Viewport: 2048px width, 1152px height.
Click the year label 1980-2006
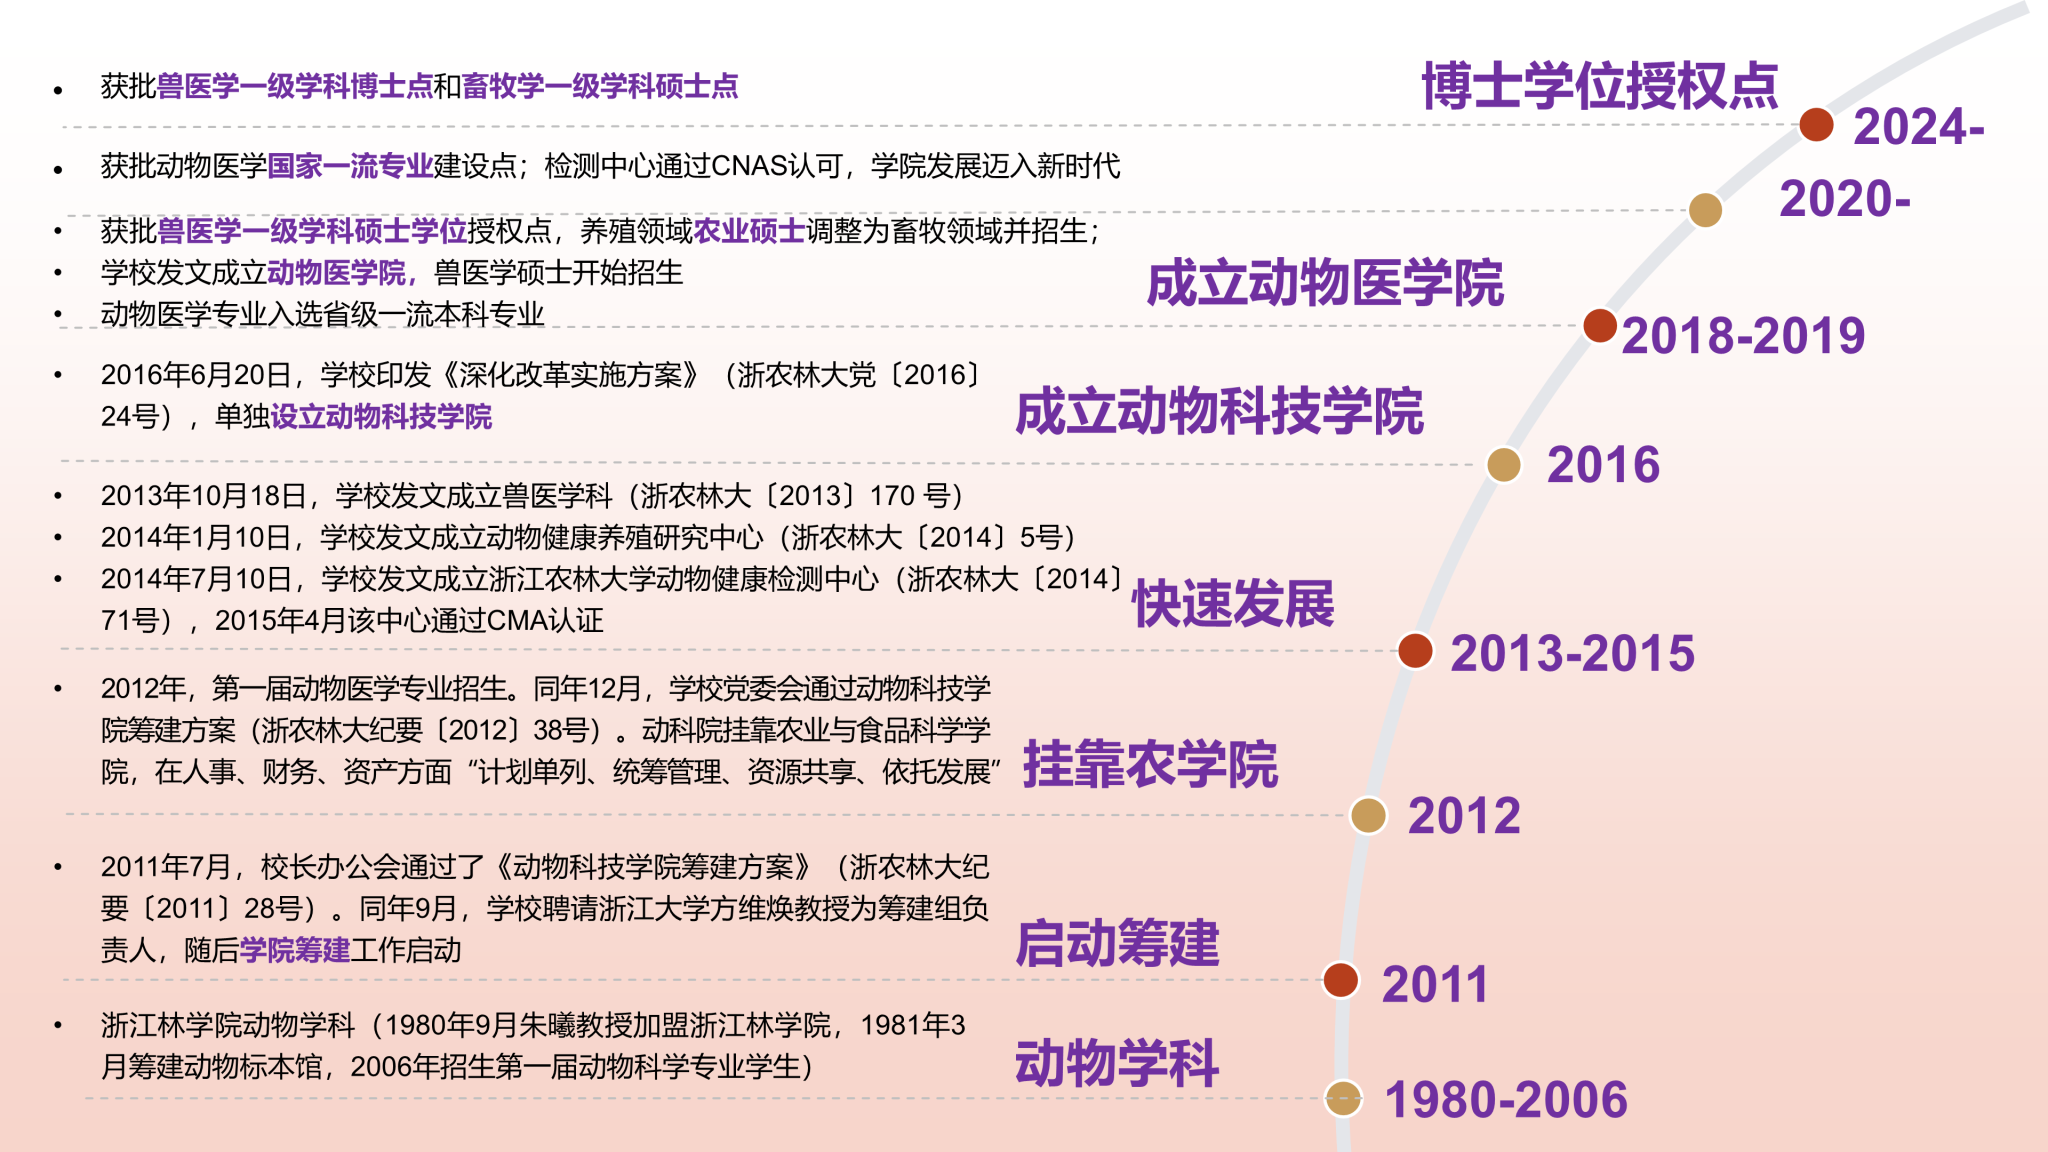(1506, 1100)
